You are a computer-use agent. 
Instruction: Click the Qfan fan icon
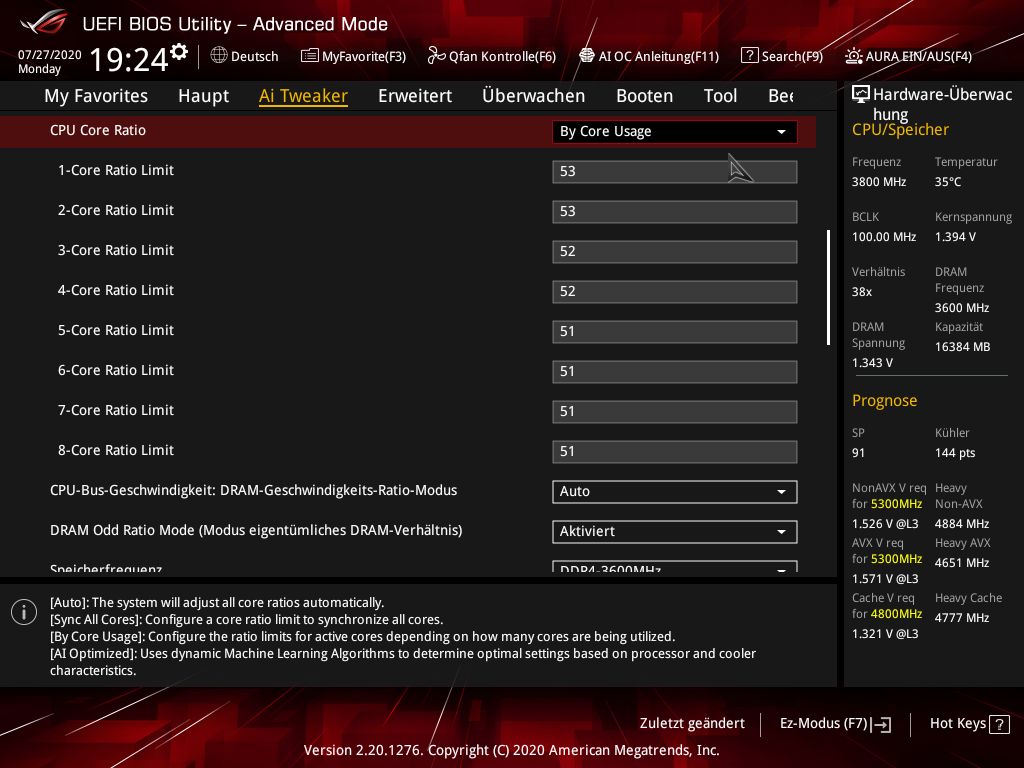tap(436, 56)
